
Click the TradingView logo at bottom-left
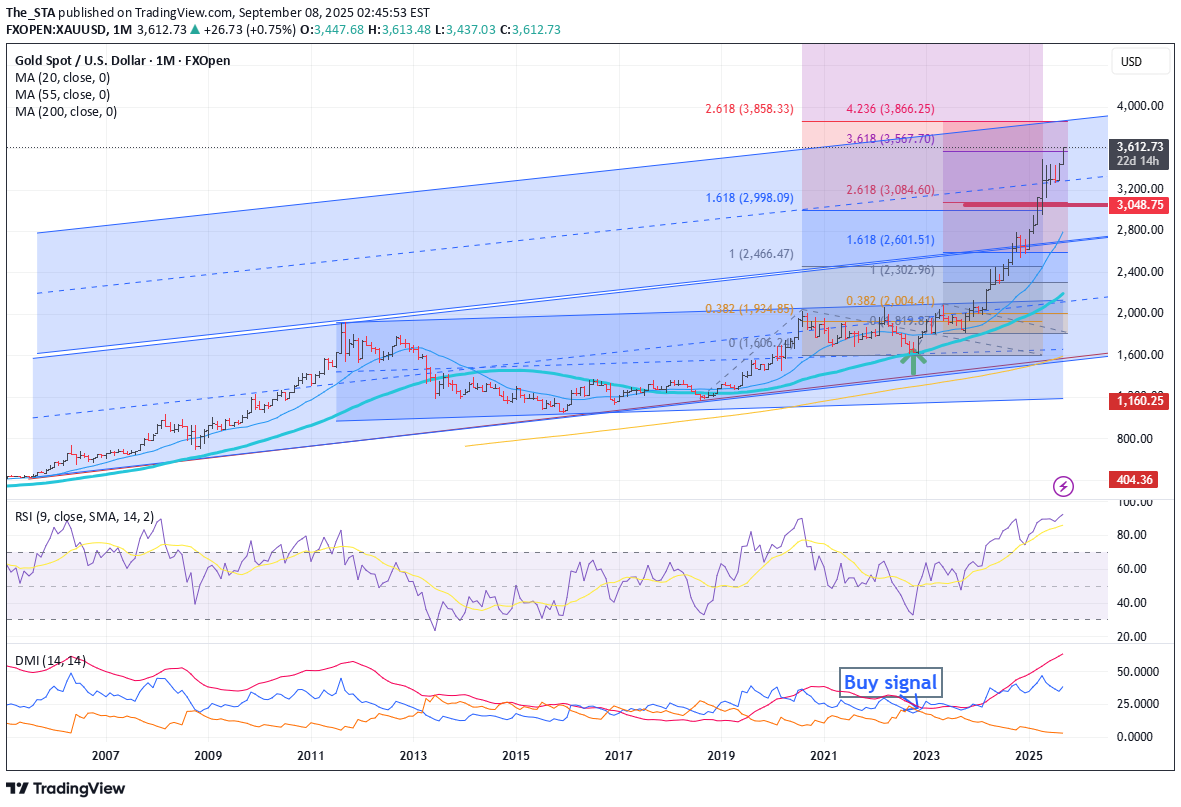pyautogui.click(x=66, y=788)
